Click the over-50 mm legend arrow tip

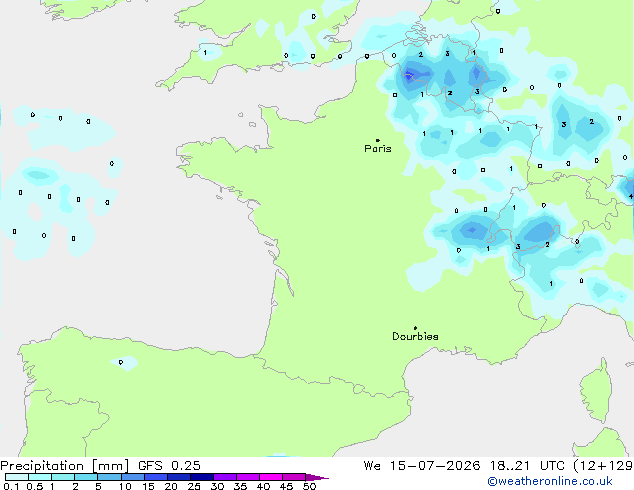click(317, 477)
